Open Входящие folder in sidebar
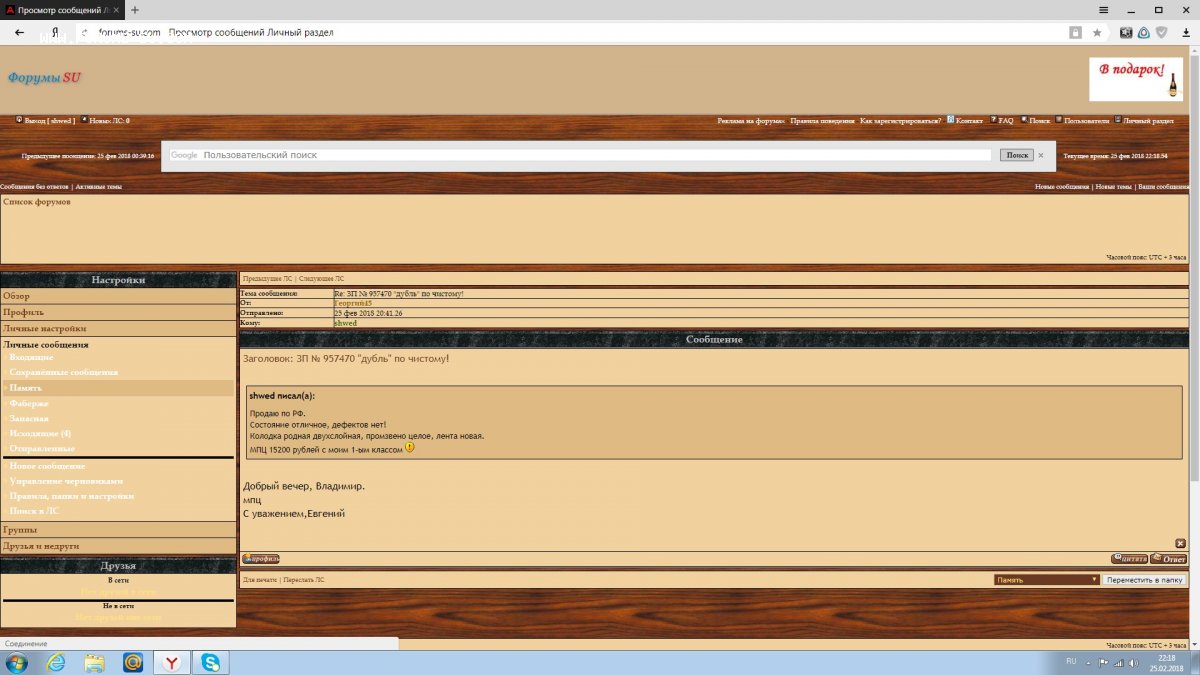The height and width of the screenshot is (675, 1200). [32, 357]
